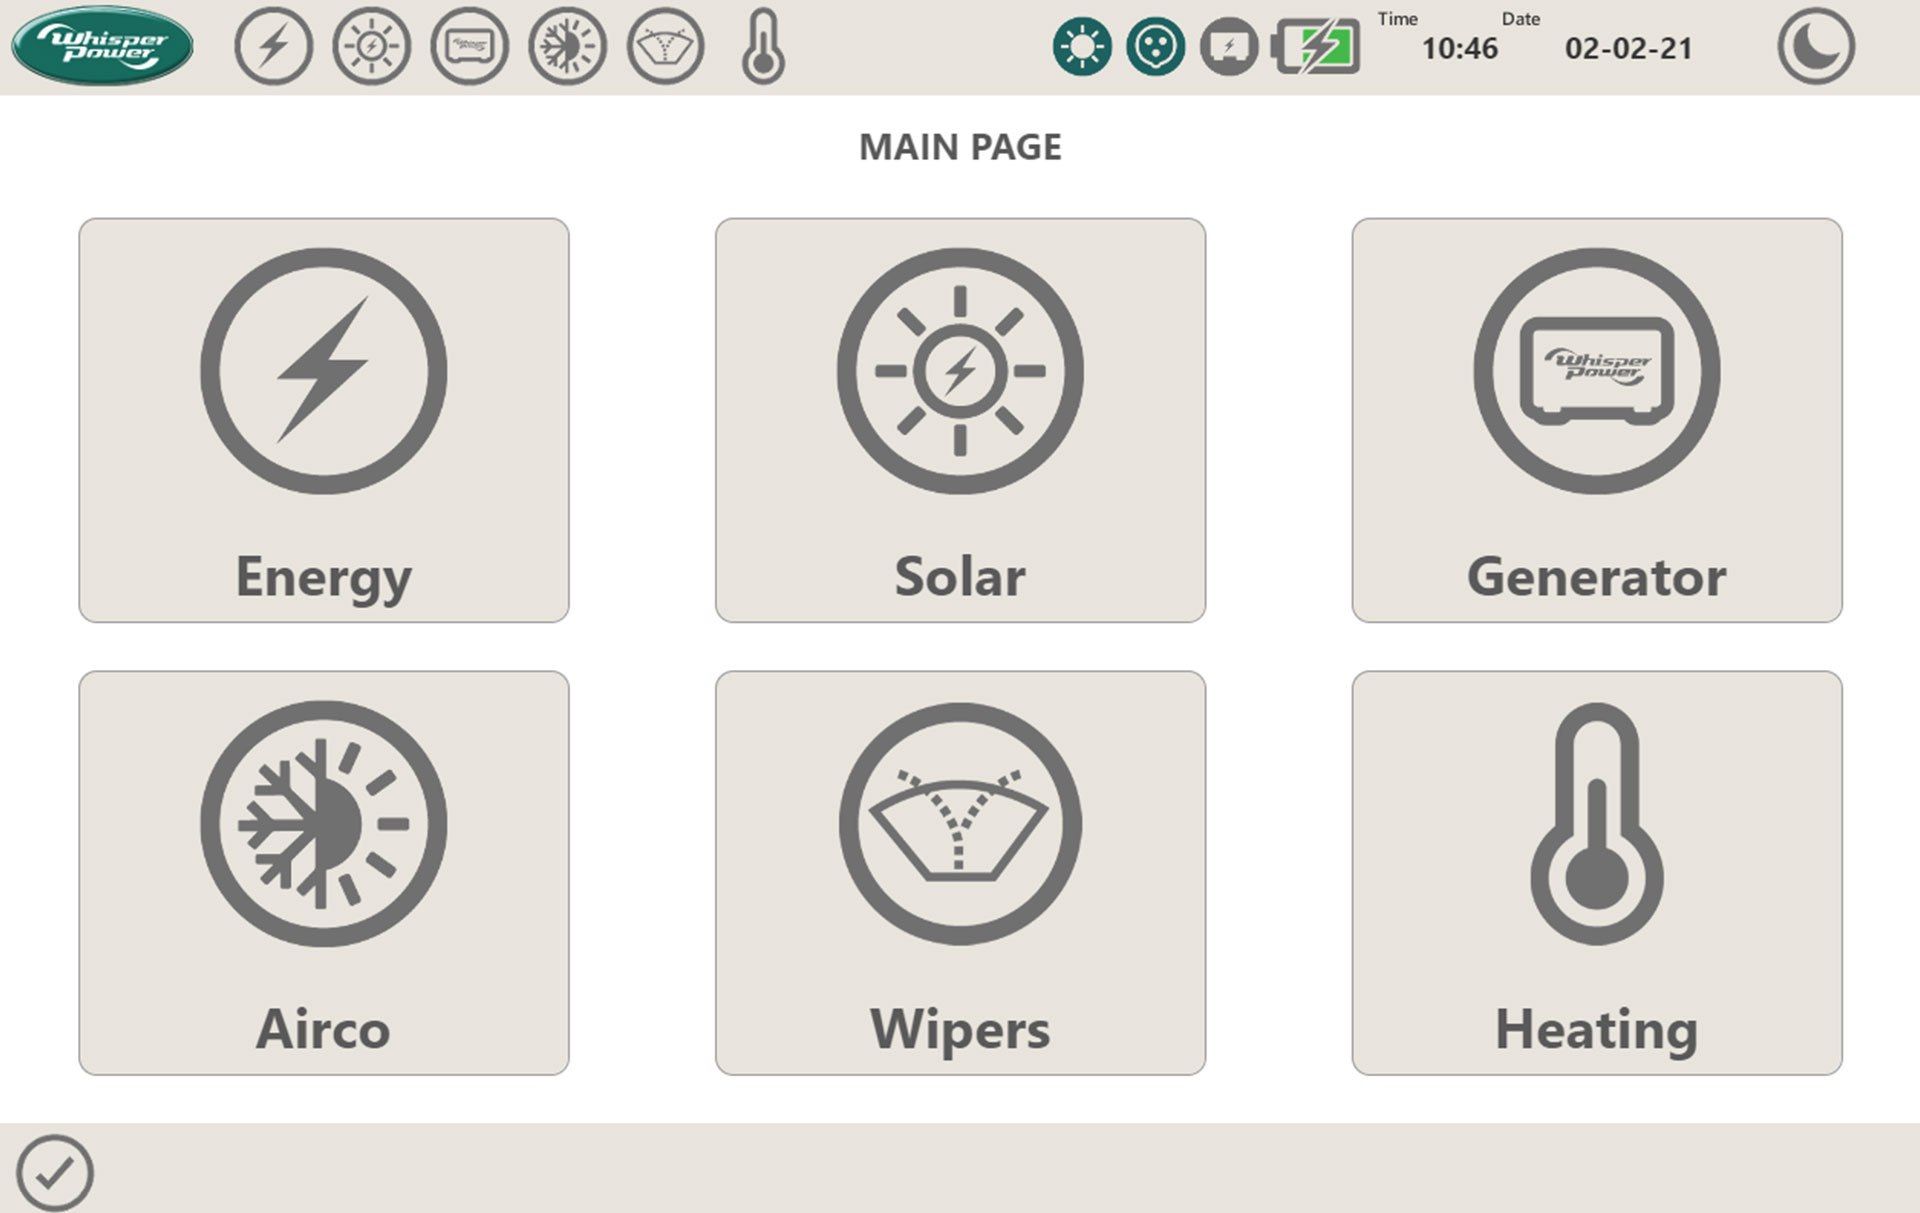Open Solar via top toolbar sun icon

coord(371,46)
